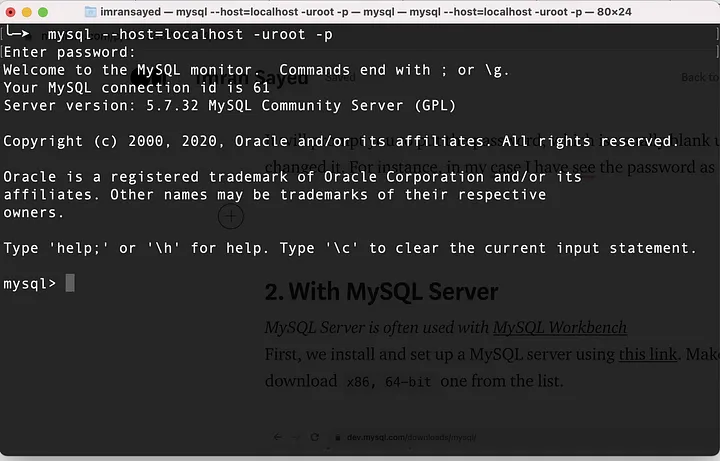Click '2. With MySQL Server' heading in background page
The width and height of the screenshot is (720, 461).
pyautogui.click(x=382, y=292)
